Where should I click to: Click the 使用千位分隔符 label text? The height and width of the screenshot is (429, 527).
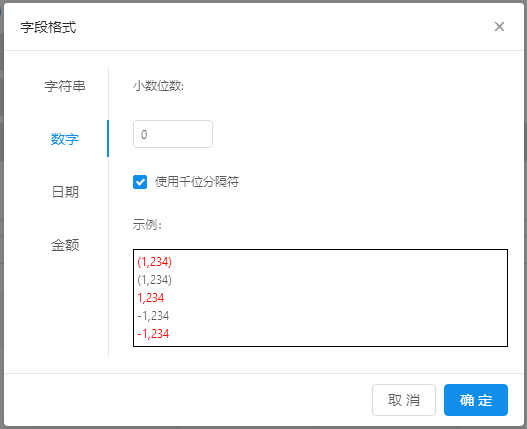197,182
